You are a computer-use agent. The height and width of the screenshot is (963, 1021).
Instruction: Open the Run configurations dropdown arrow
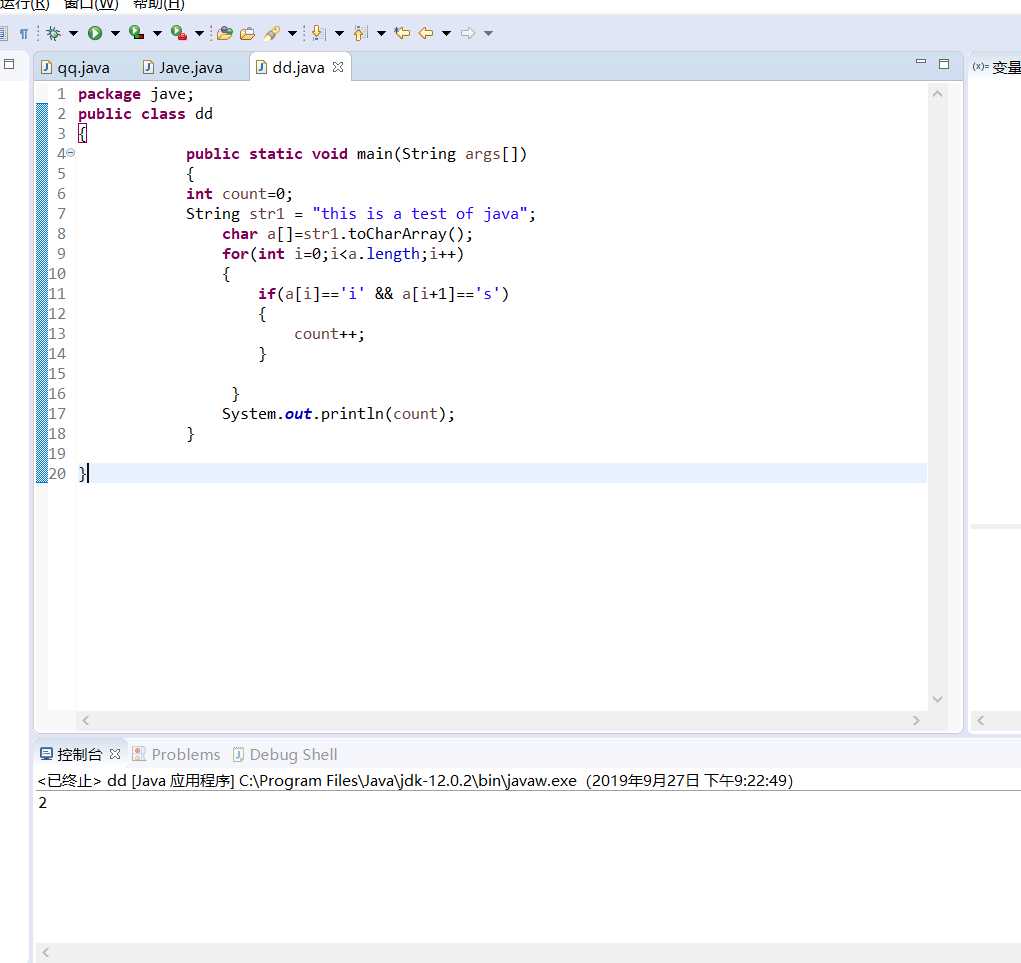pos(115,33)
